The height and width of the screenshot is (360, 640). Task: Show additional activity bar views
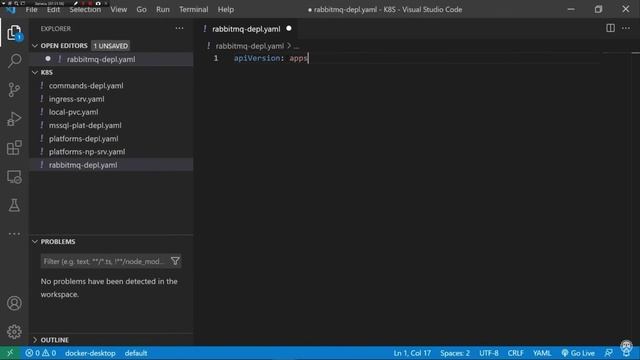coord(14,234)
